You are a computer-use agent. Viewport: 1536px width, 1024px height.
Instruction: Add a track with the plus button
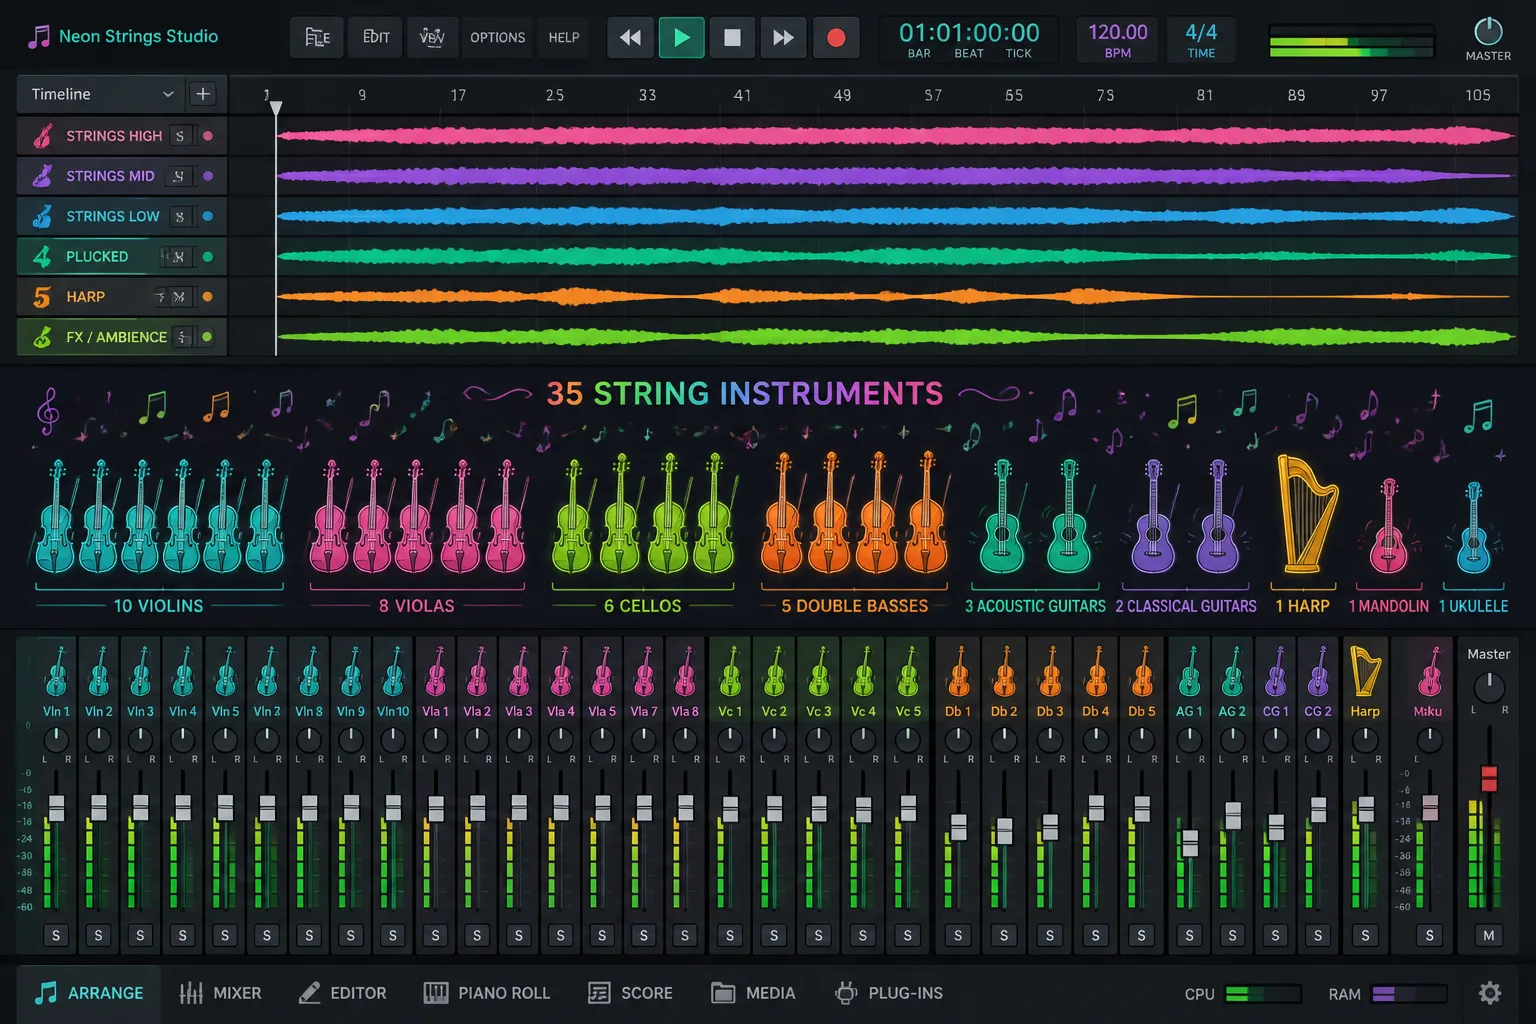tap(203, 94)
